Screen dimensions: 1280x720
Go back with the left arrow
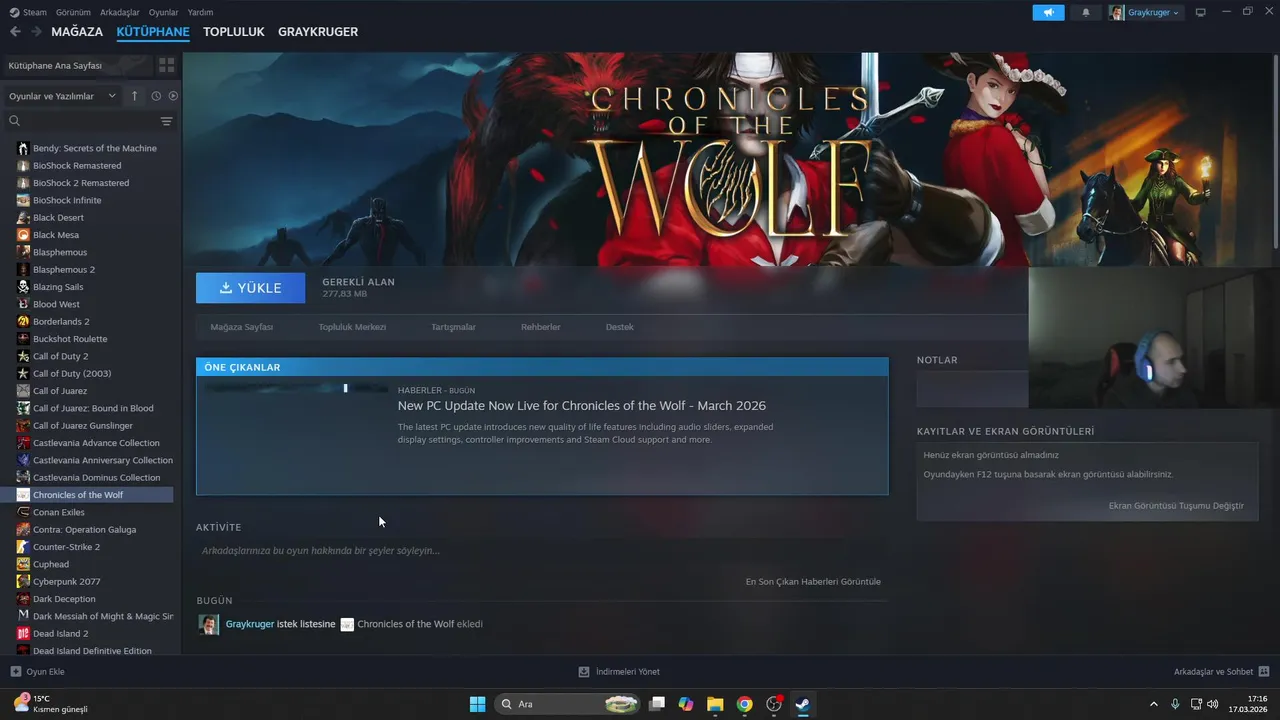[x=15, y=32]
